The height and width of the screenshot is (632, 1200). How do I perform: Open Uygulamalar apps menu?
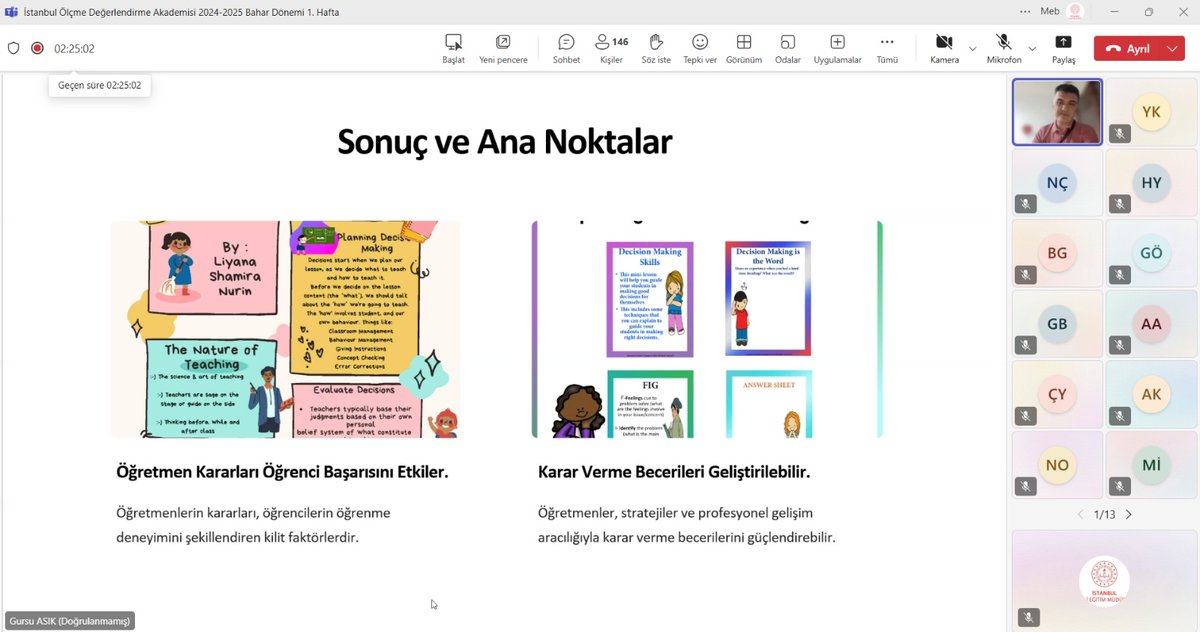837,48
